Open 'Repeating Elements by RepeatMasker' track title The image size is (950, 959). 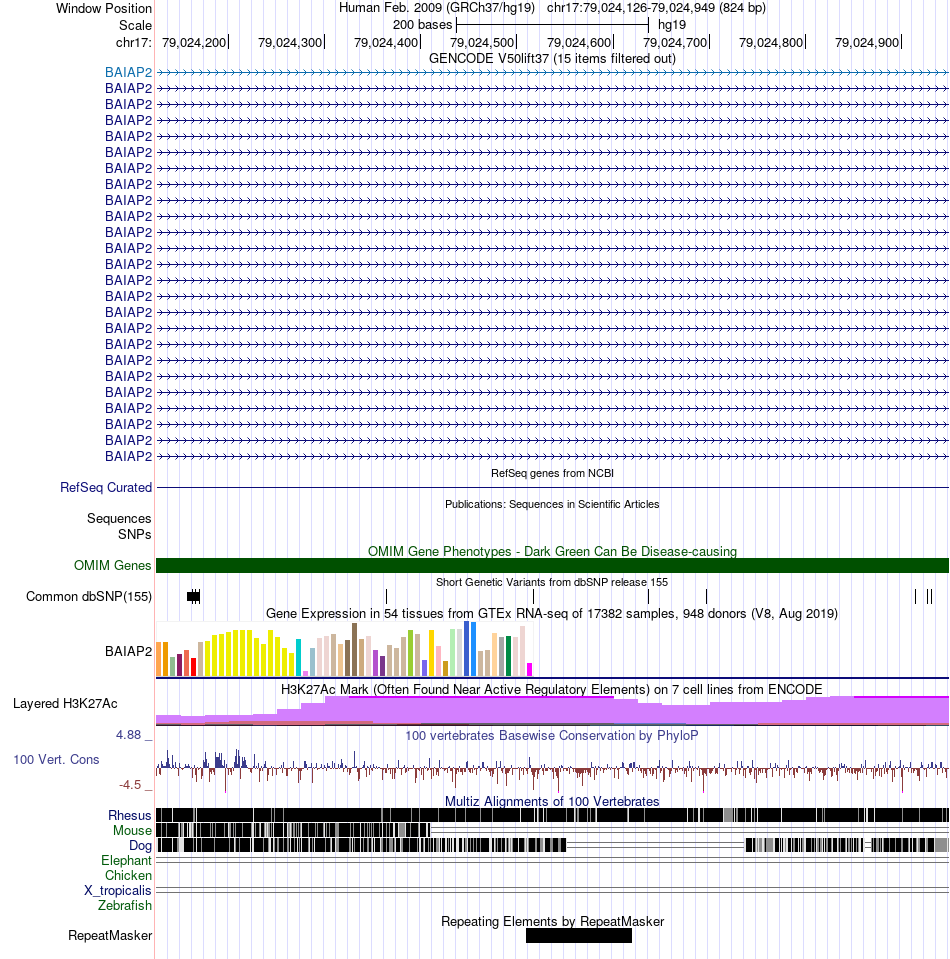[552, 922]
